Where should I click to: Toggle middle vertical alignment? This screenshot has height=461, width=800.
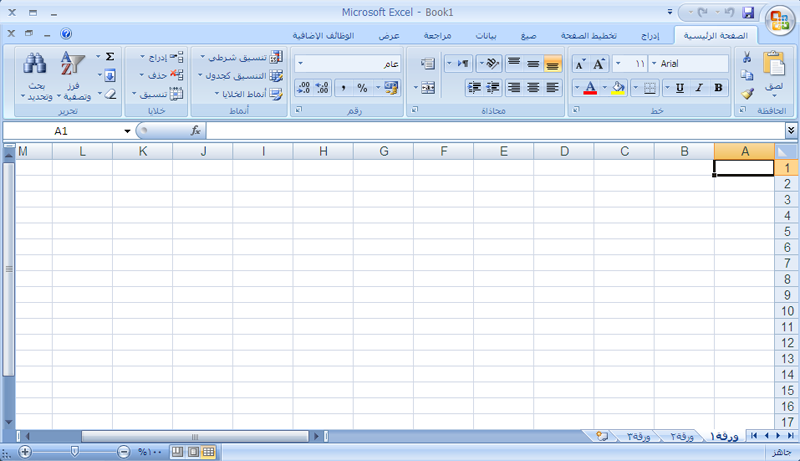[x=533, y=64]
